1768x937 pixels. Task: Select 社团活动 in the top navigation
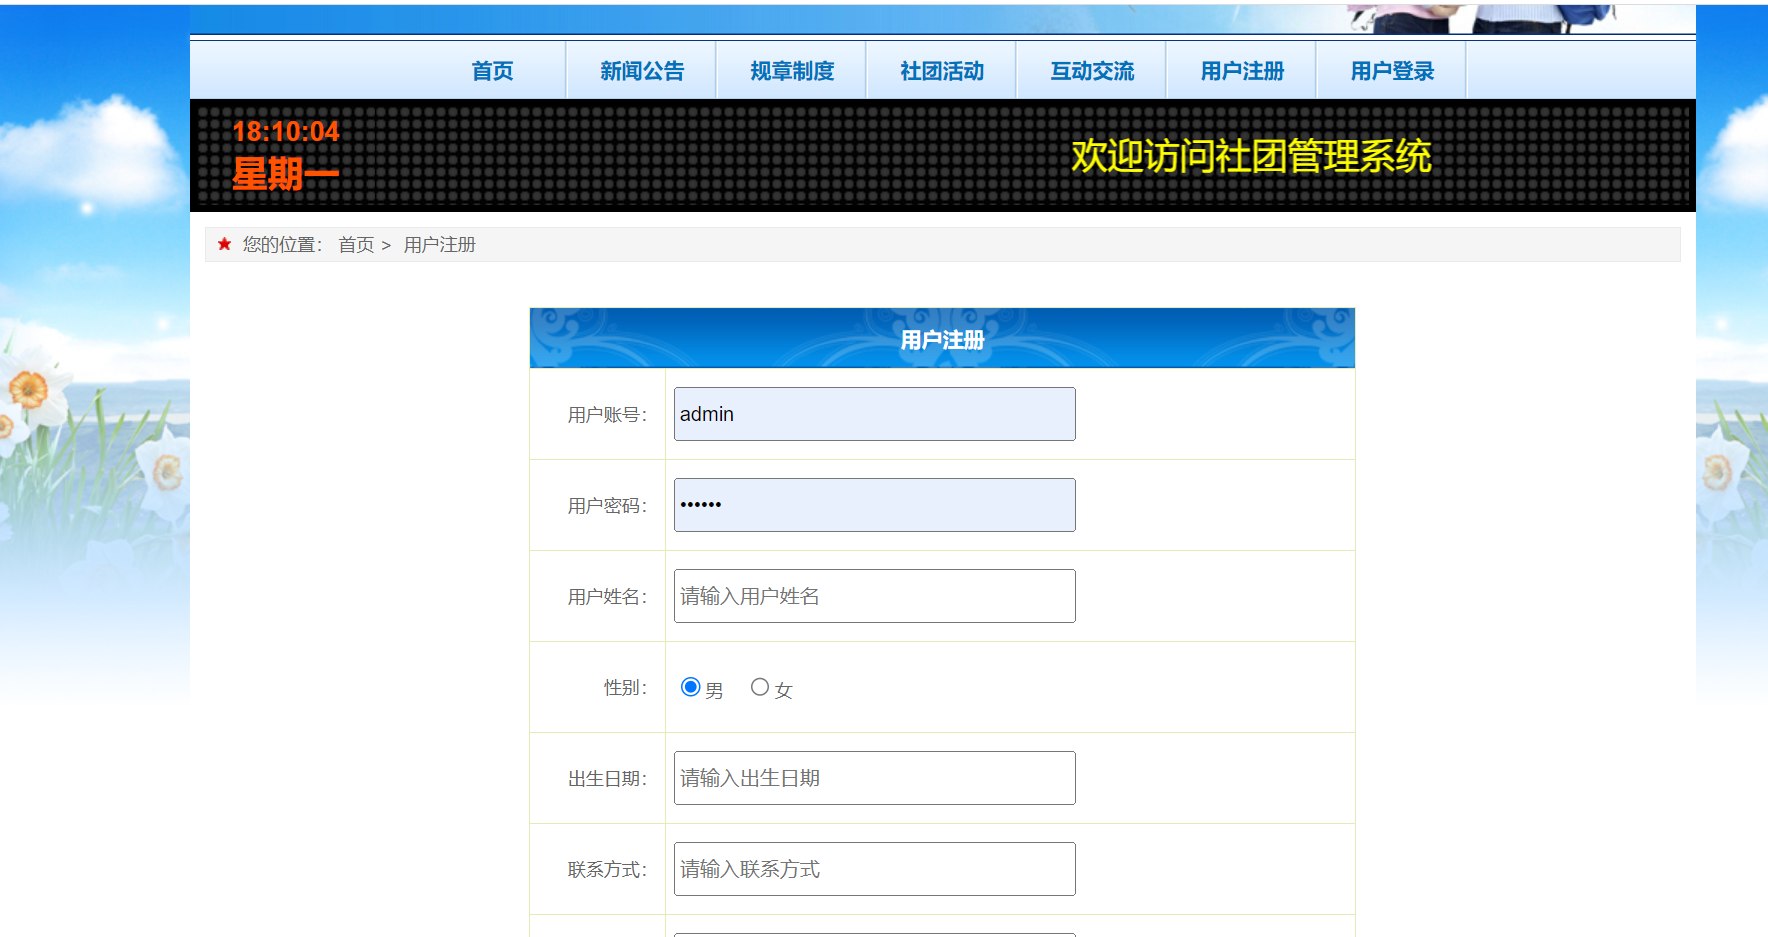coord(942,71)
